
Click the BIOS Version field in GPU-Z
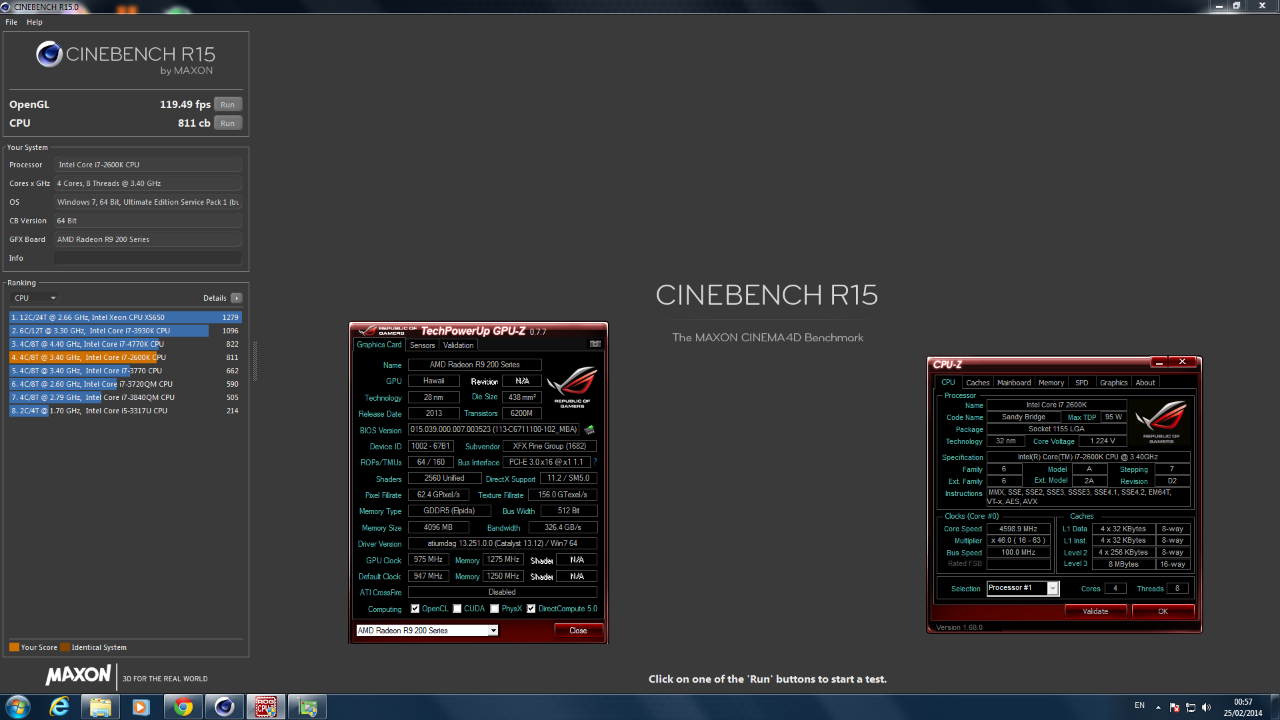494,429
